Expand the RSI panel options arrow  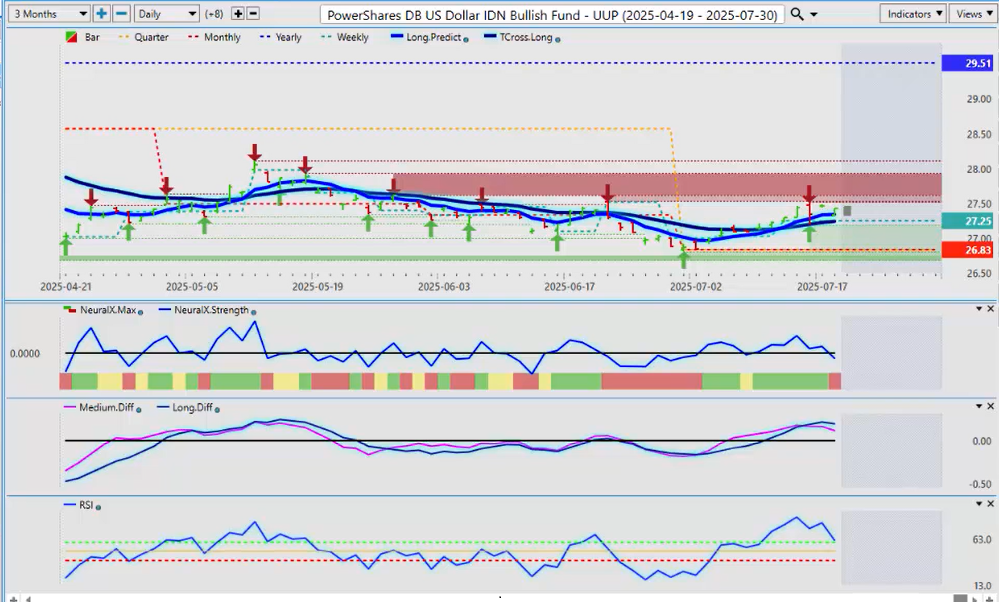coord(978,503)
